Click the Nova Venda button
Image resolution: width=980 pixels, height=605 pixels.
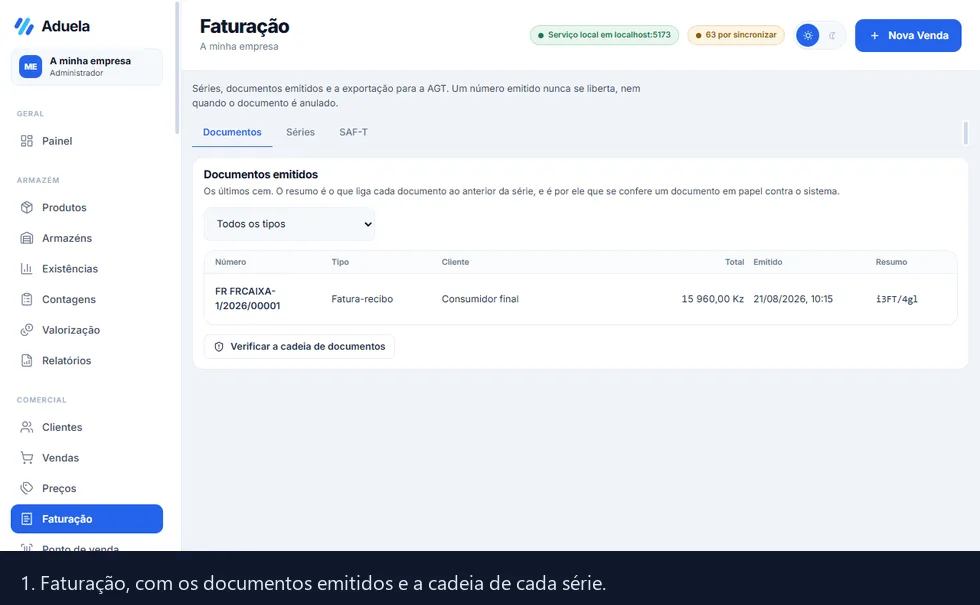(x=908, y=36)
